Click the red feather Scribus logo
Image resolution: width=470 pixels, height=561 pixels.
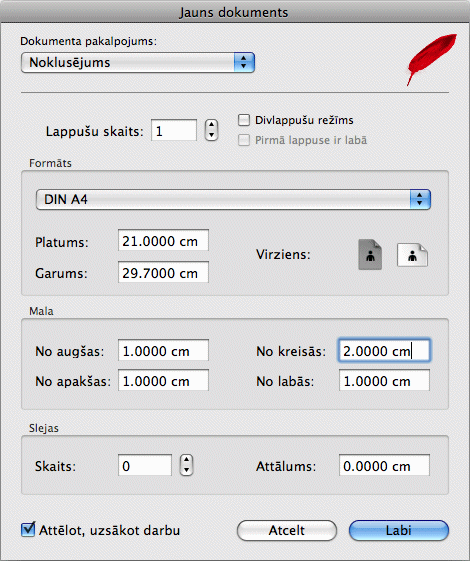tap(432, 59)
